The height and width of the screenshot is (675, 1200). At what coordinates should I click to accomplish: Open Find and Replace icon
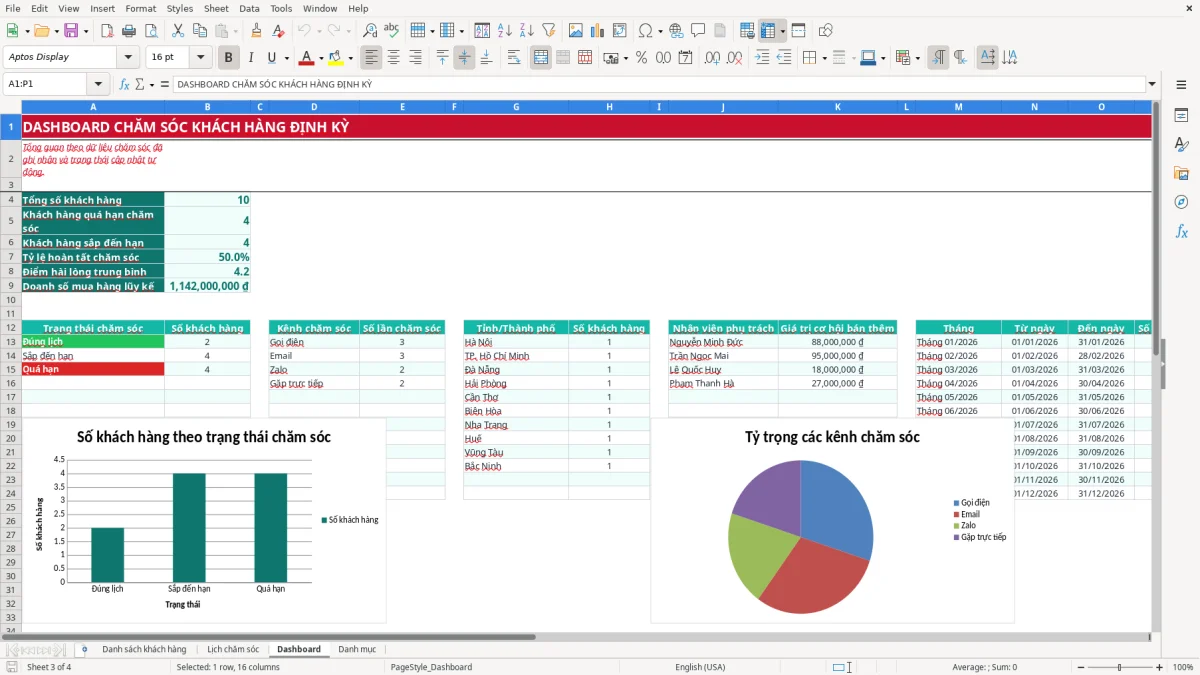(x=370, y=31)
